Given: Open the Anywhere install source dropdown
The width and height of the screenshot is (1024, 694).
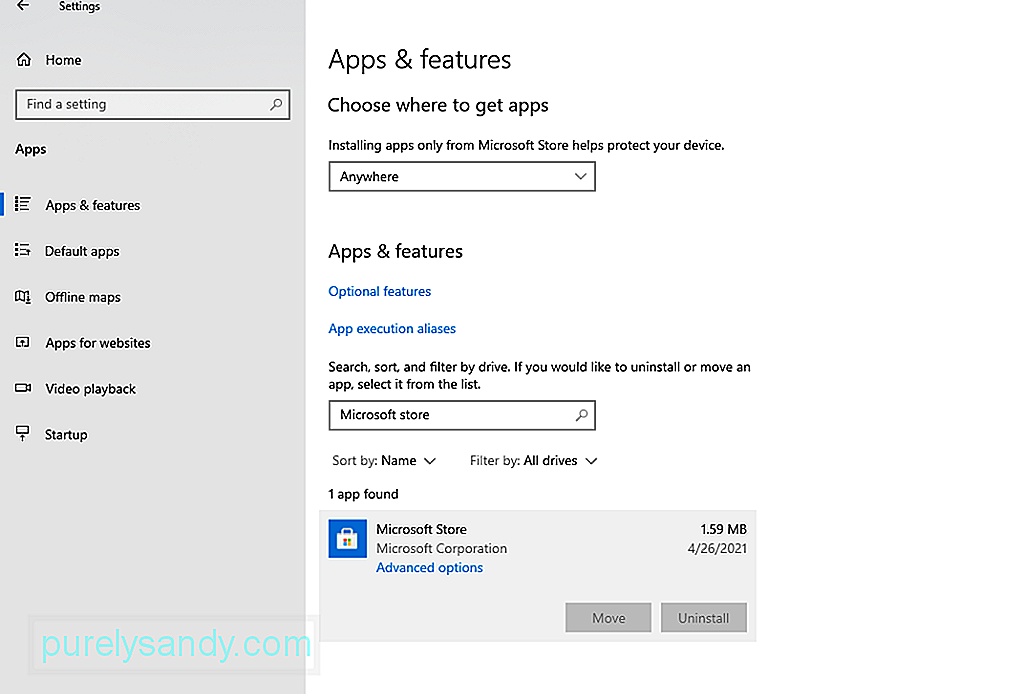Looking at the screenshot, I should (462, 176).
